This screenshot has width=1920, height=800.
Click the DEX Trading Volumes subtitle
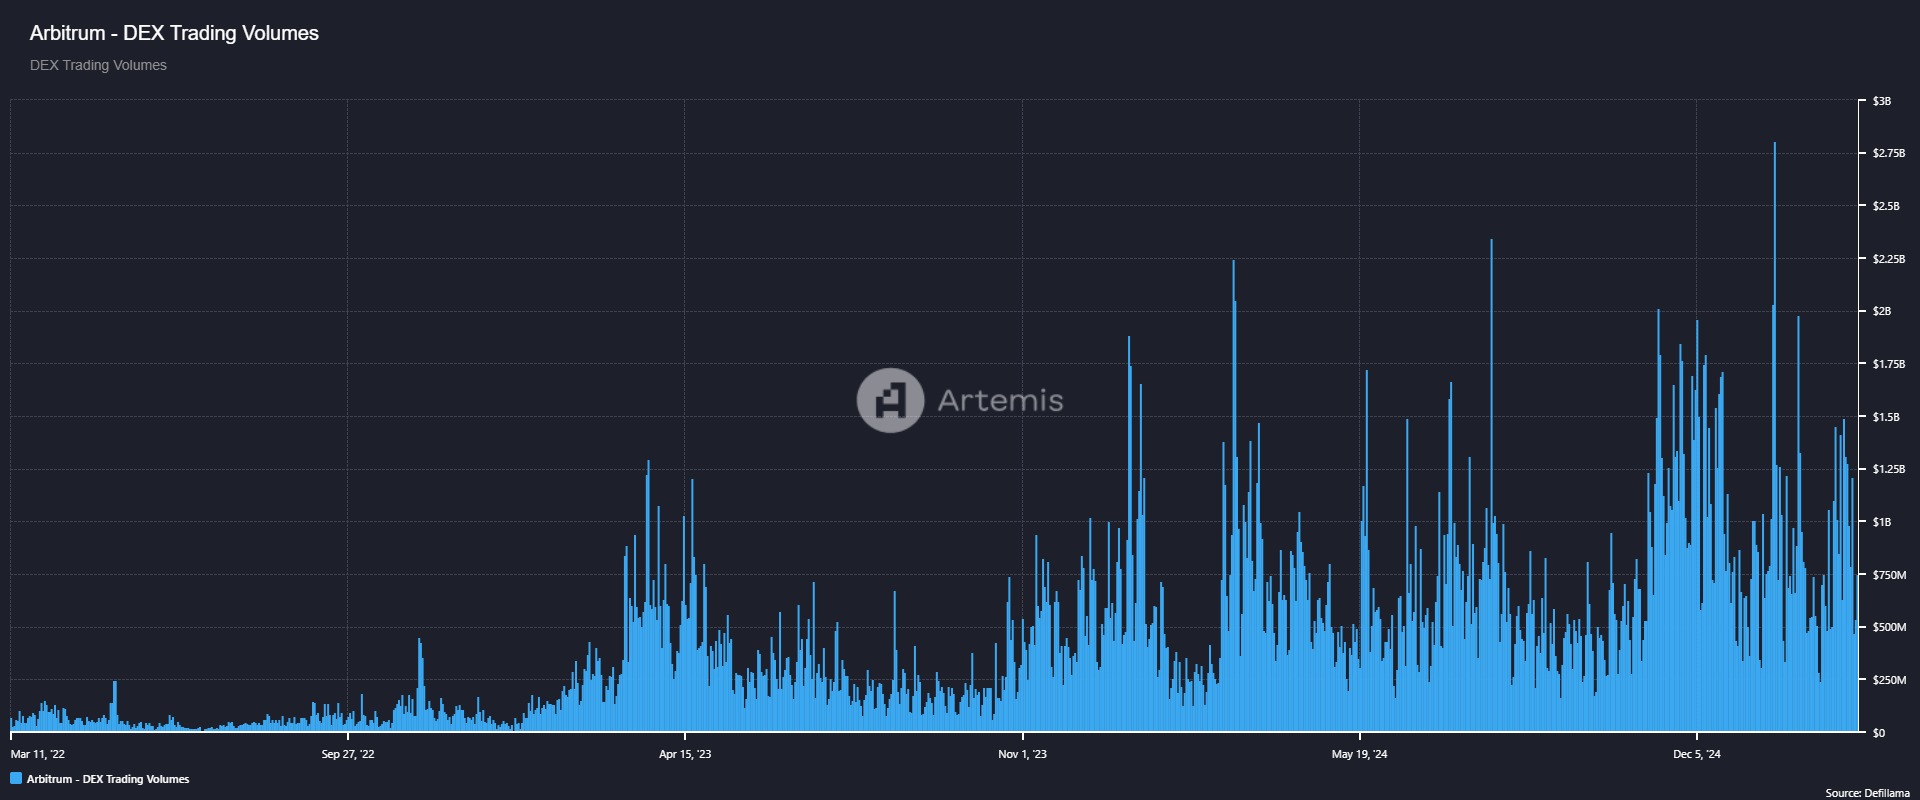tap(98, 65)
